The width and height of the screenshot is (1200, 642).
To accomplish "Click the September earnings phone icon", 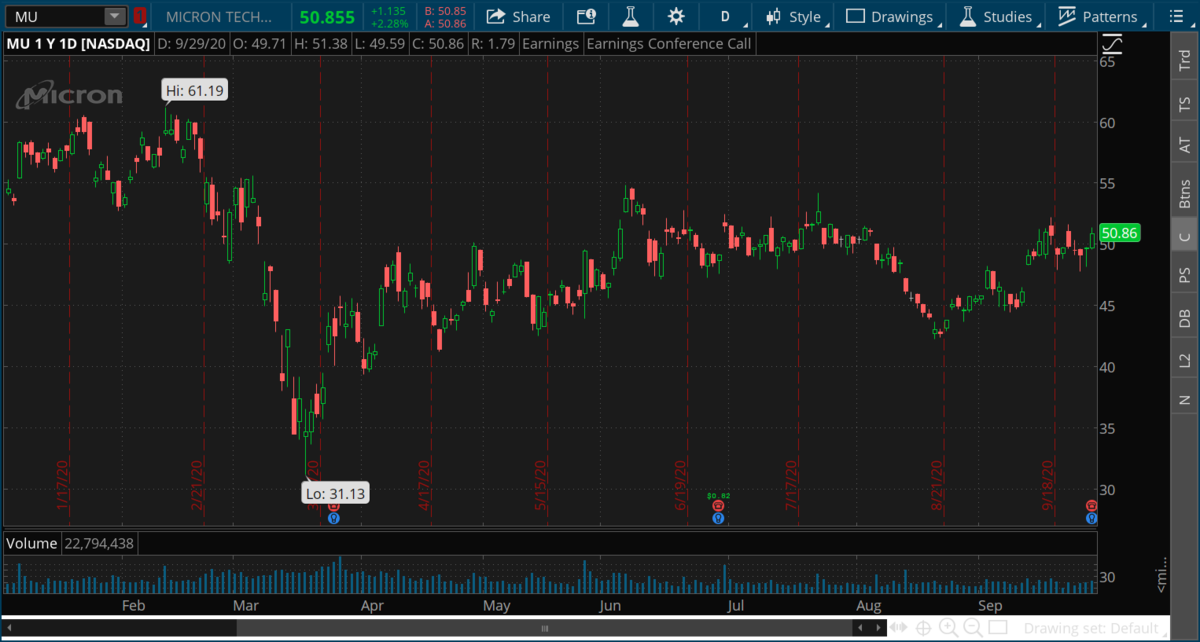I will click(1092, 507).
